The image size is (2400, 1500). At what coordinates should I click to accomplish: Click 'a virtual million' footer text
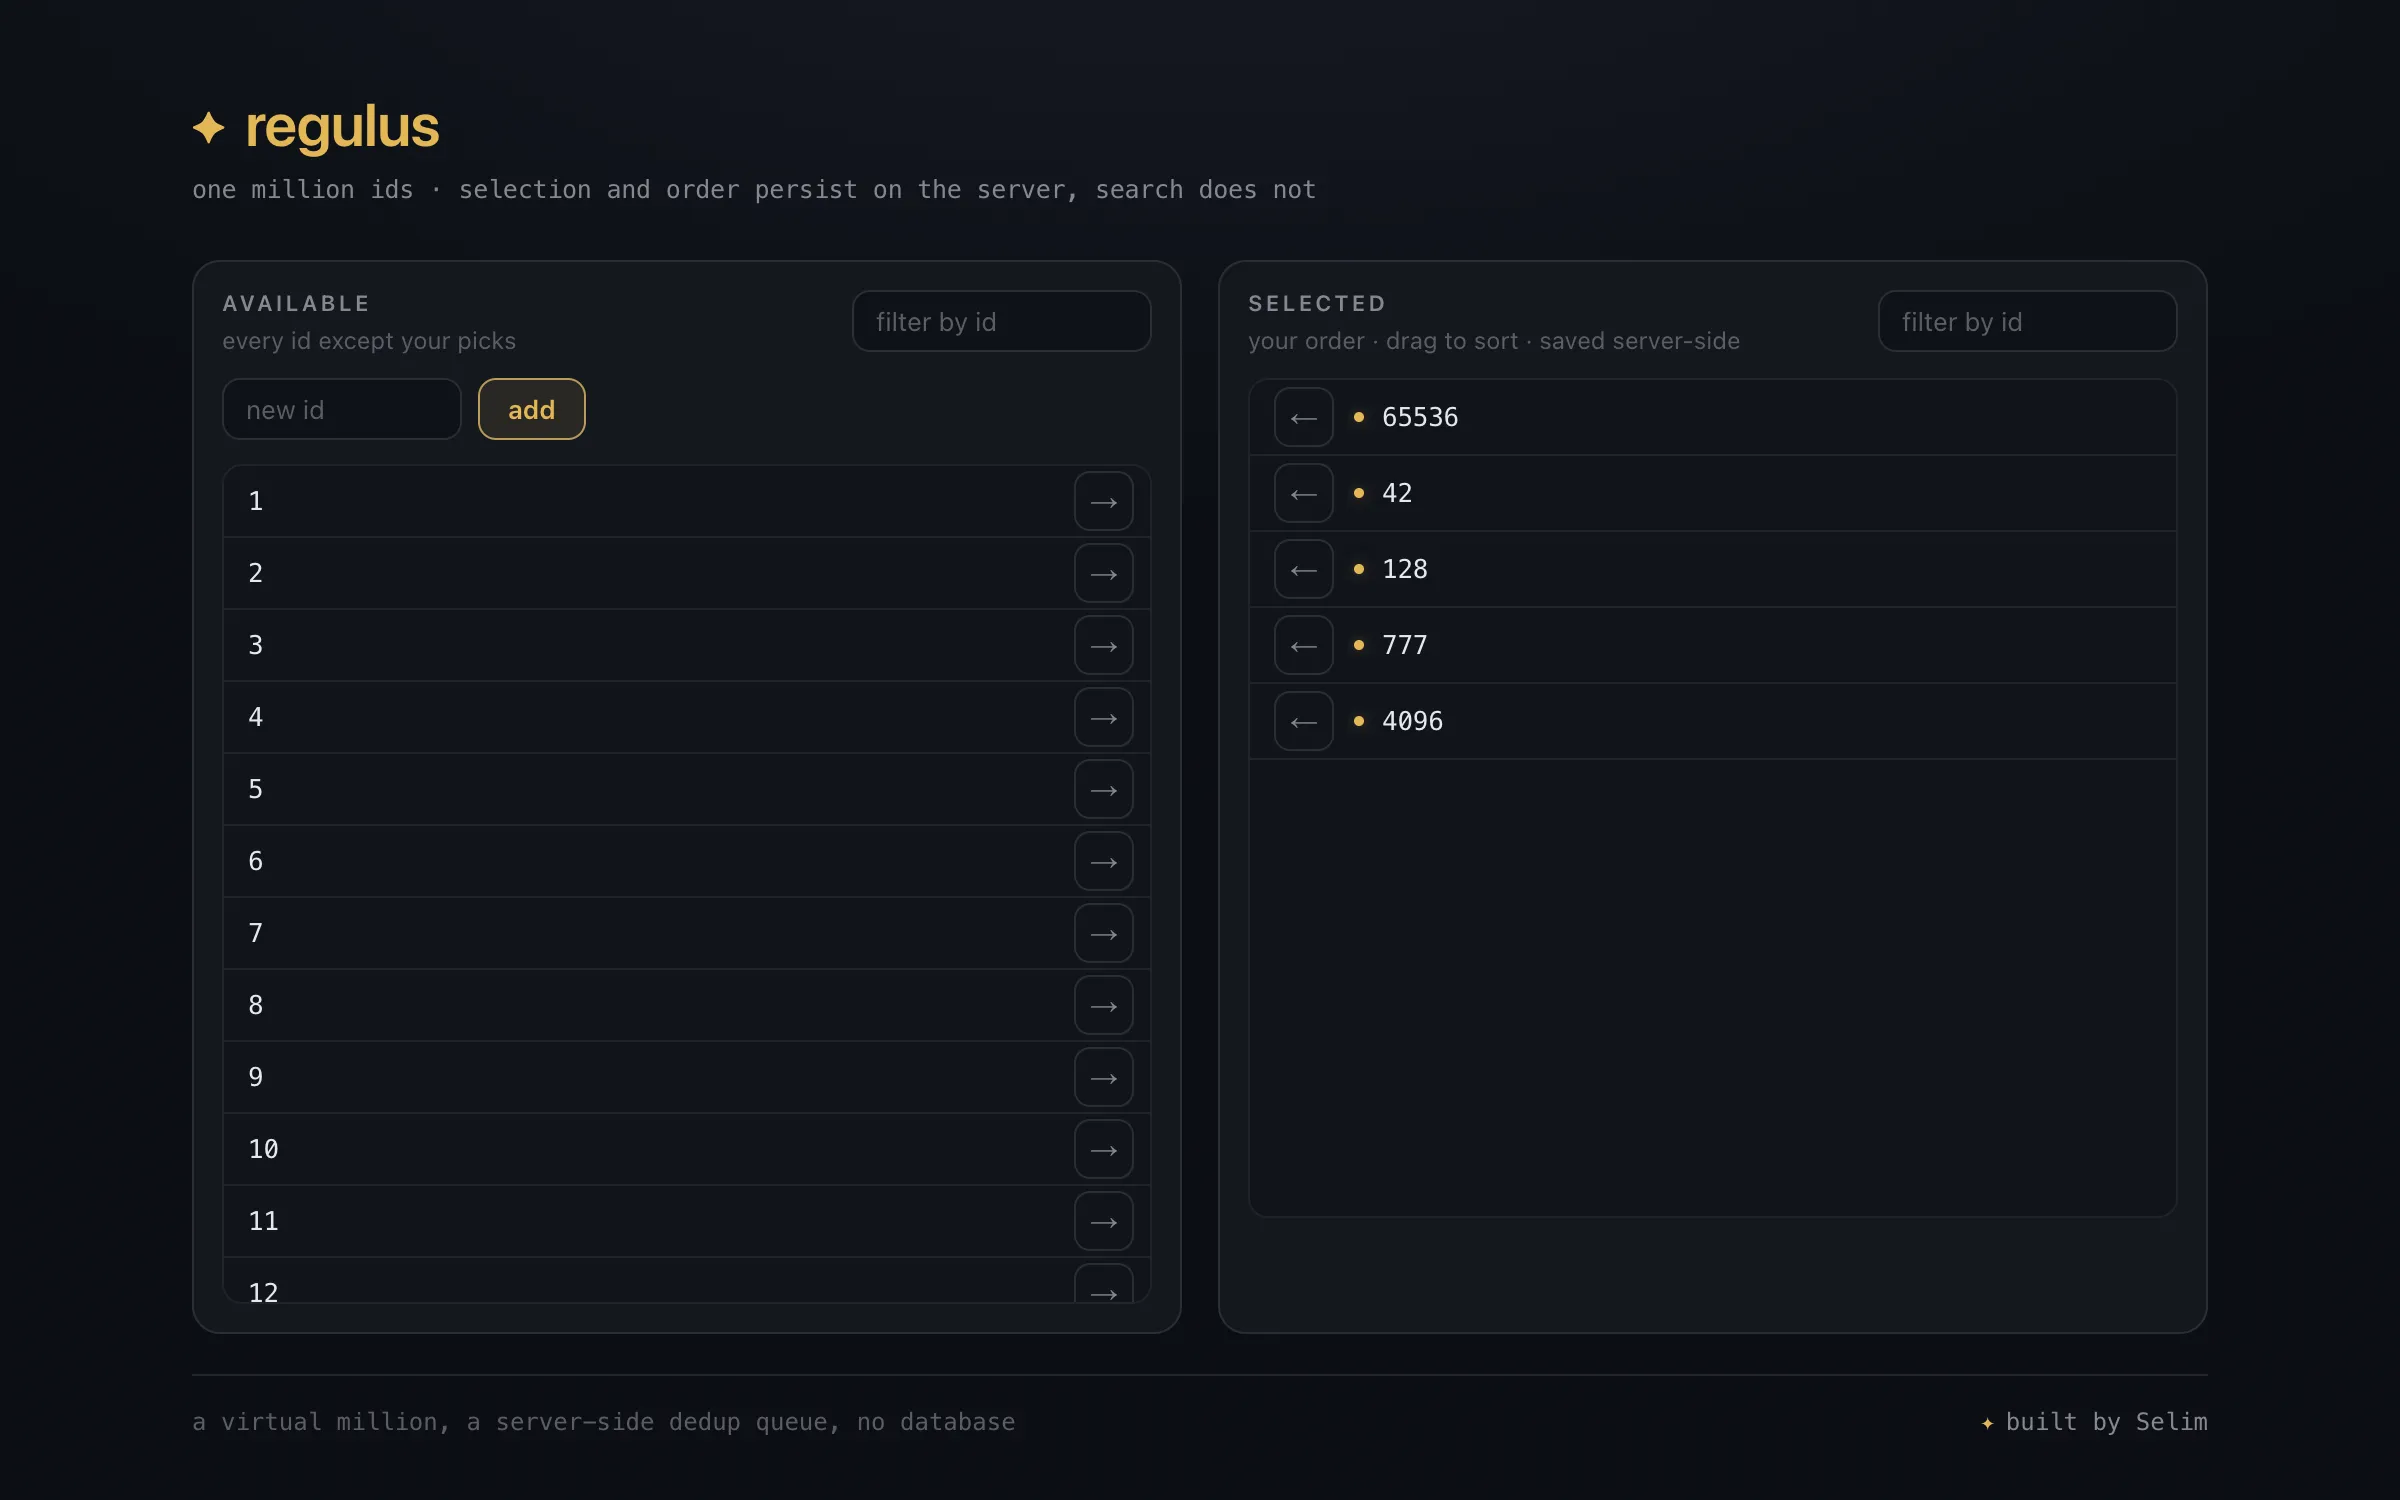pyautogui.click(x=314, y=1421)
